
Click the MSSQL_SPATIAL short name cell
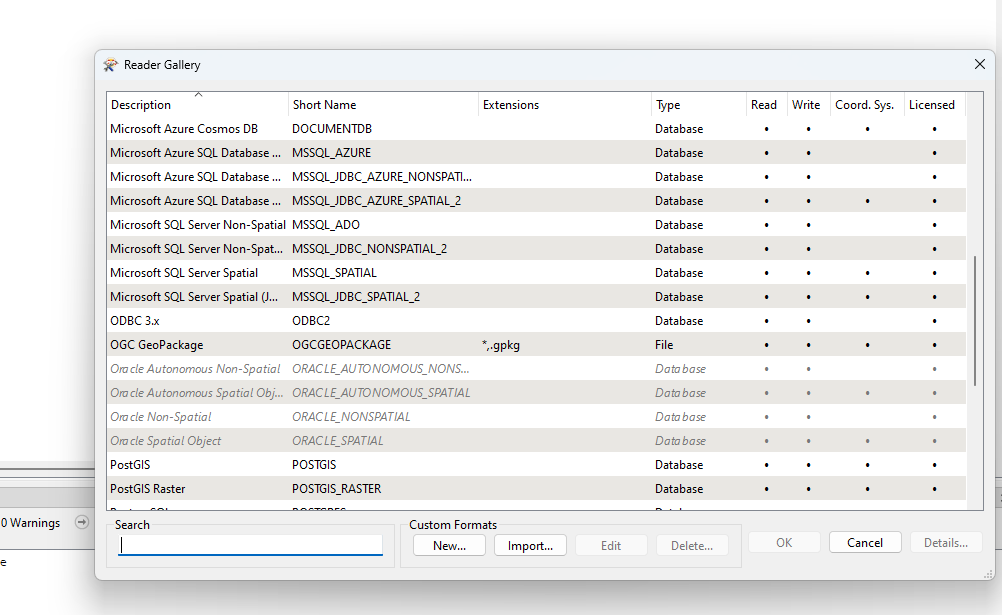tap(334, 272)
